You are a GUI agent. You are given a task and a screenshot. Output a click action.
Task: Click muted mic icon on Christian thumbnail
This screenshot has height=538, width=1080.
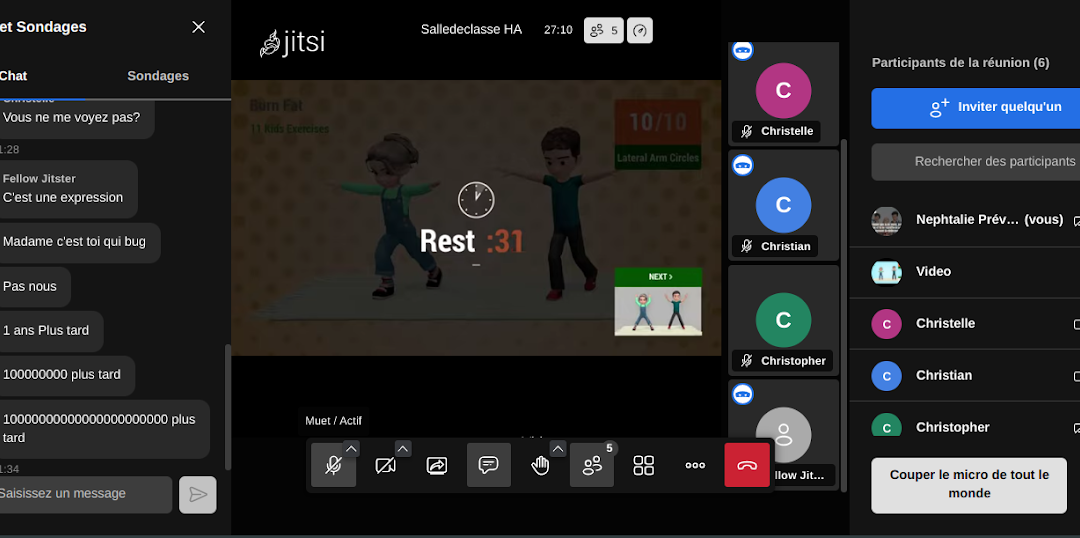(746, 247)
